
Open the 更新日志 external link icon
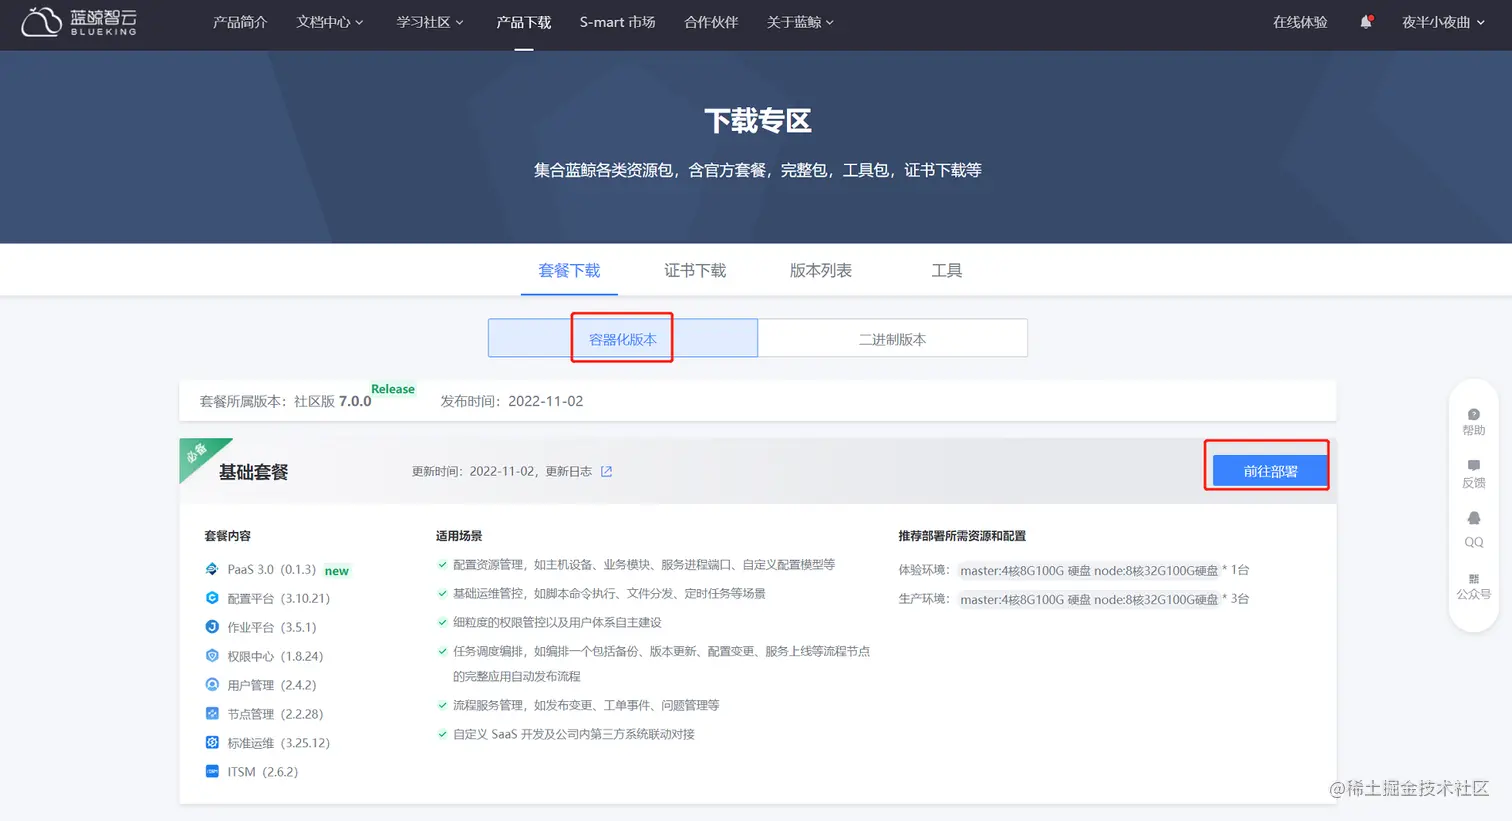point(606,471)
